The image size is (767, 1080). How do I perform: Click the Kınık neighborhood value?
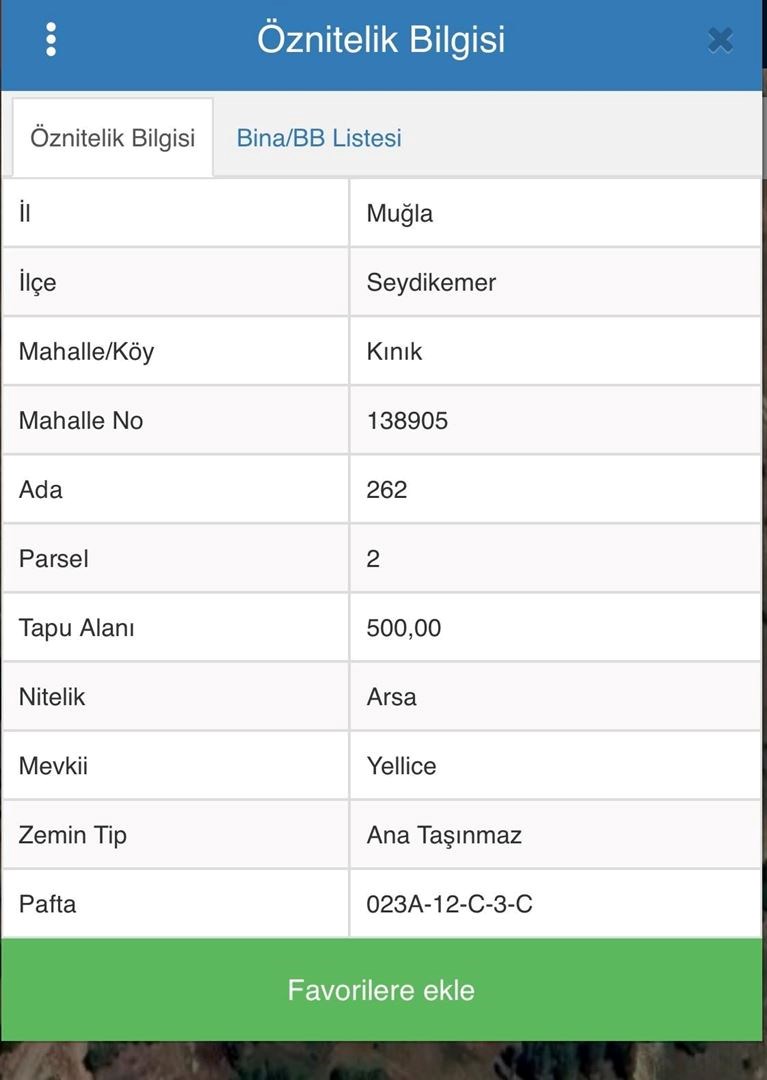[394, 351]
